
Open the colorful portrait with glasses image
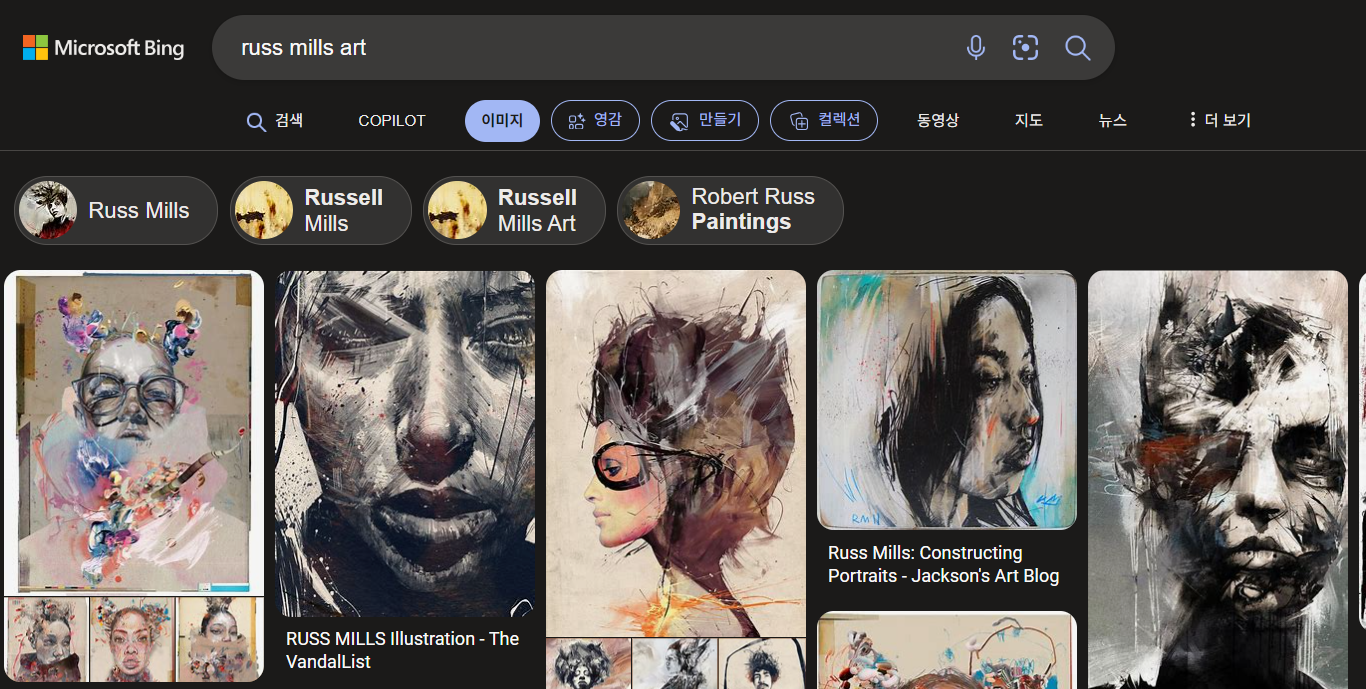134,432
